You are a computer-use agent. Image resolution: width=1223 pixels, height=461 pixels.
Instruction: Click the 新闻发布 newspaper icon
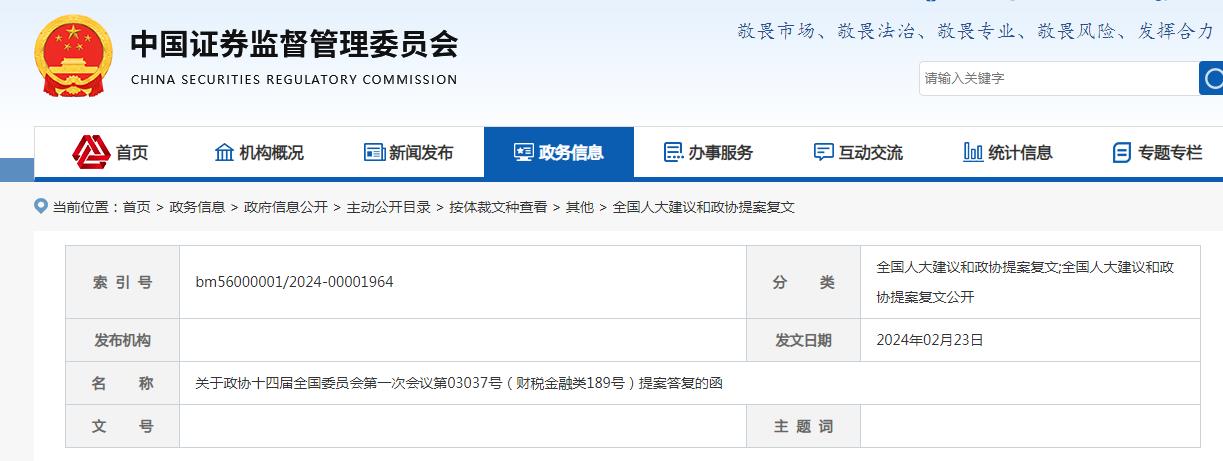374,153
